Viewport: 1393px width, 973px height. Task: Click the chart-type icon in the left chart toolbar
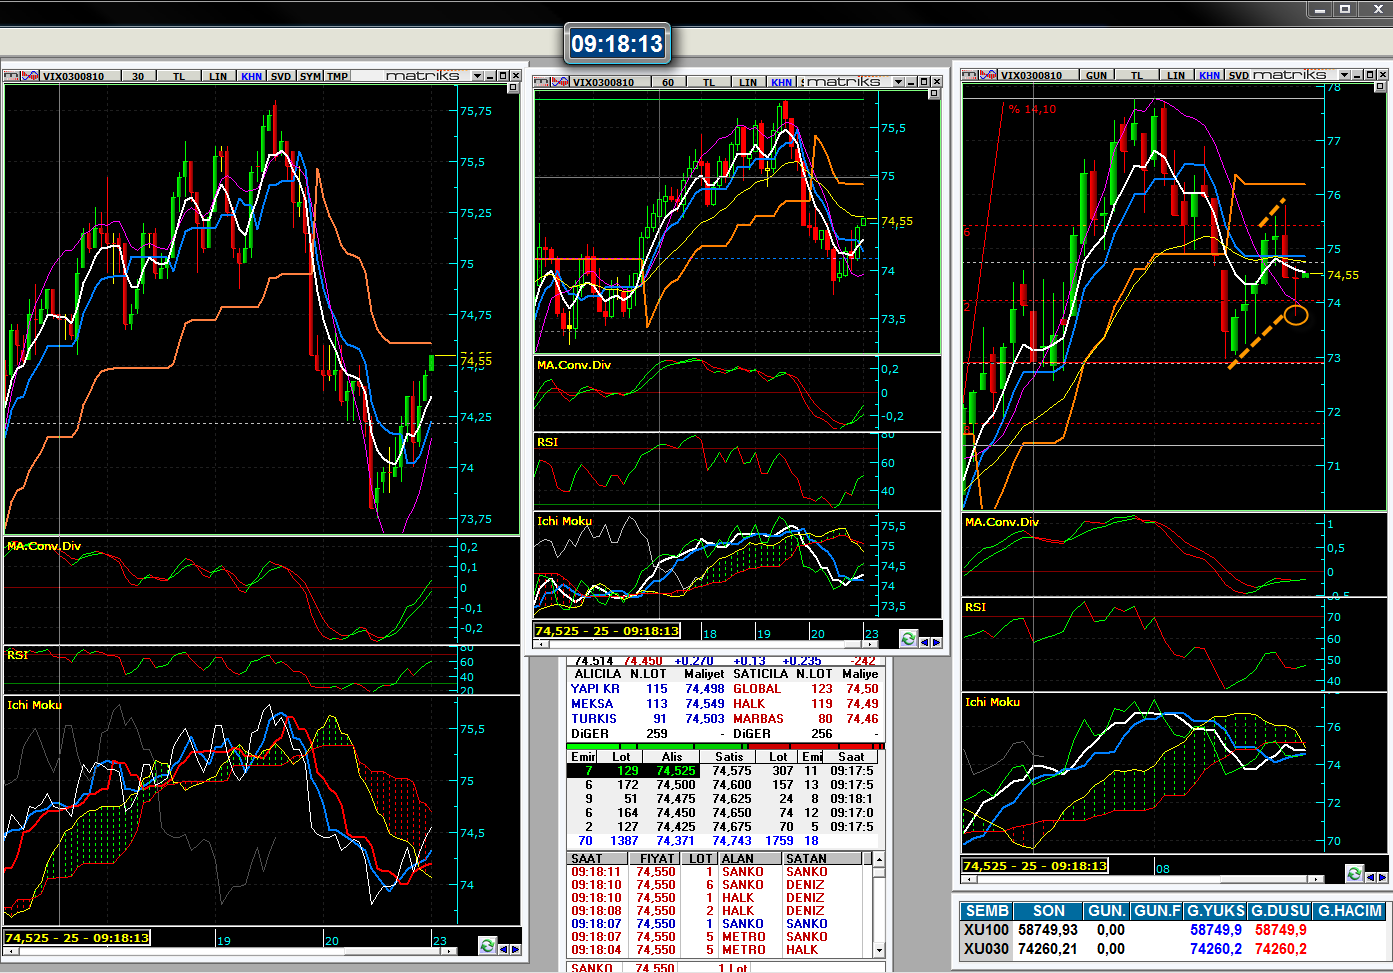click(30, 76)
